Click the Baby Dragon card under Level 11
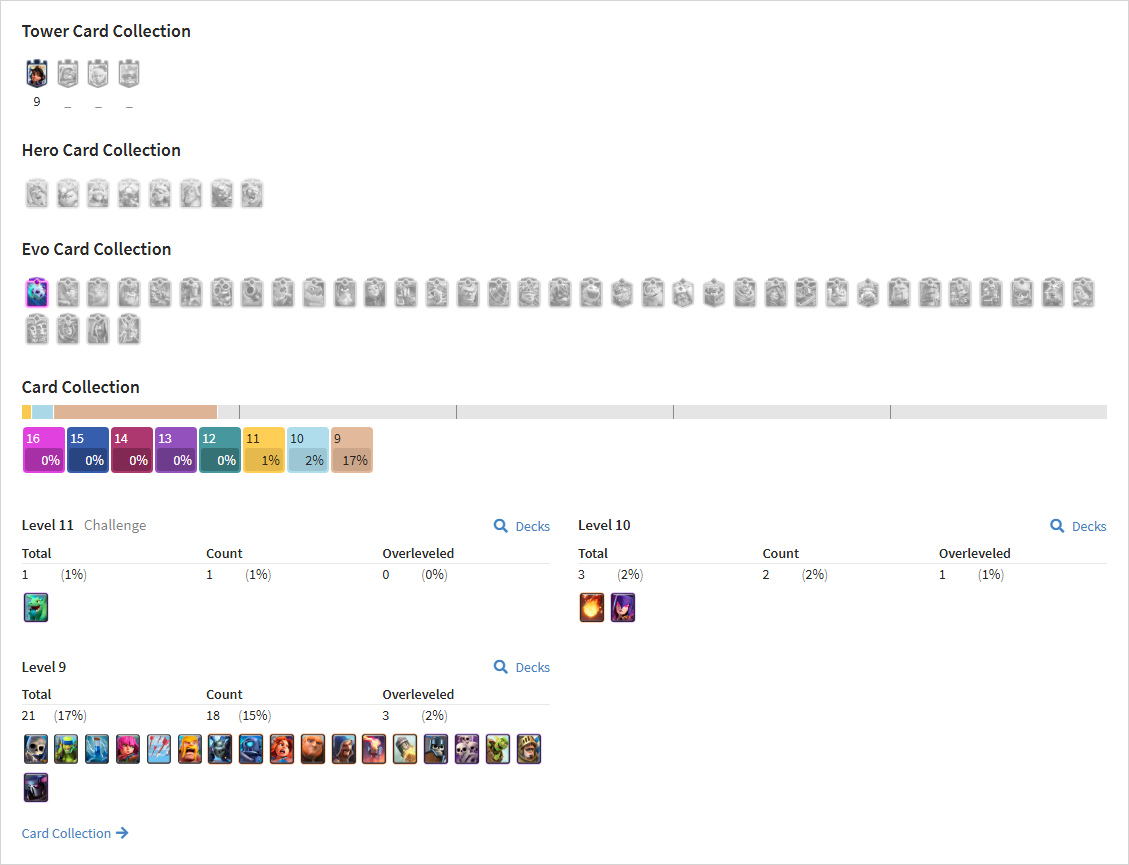This screenshot has height=865, width=1129. 36,607
